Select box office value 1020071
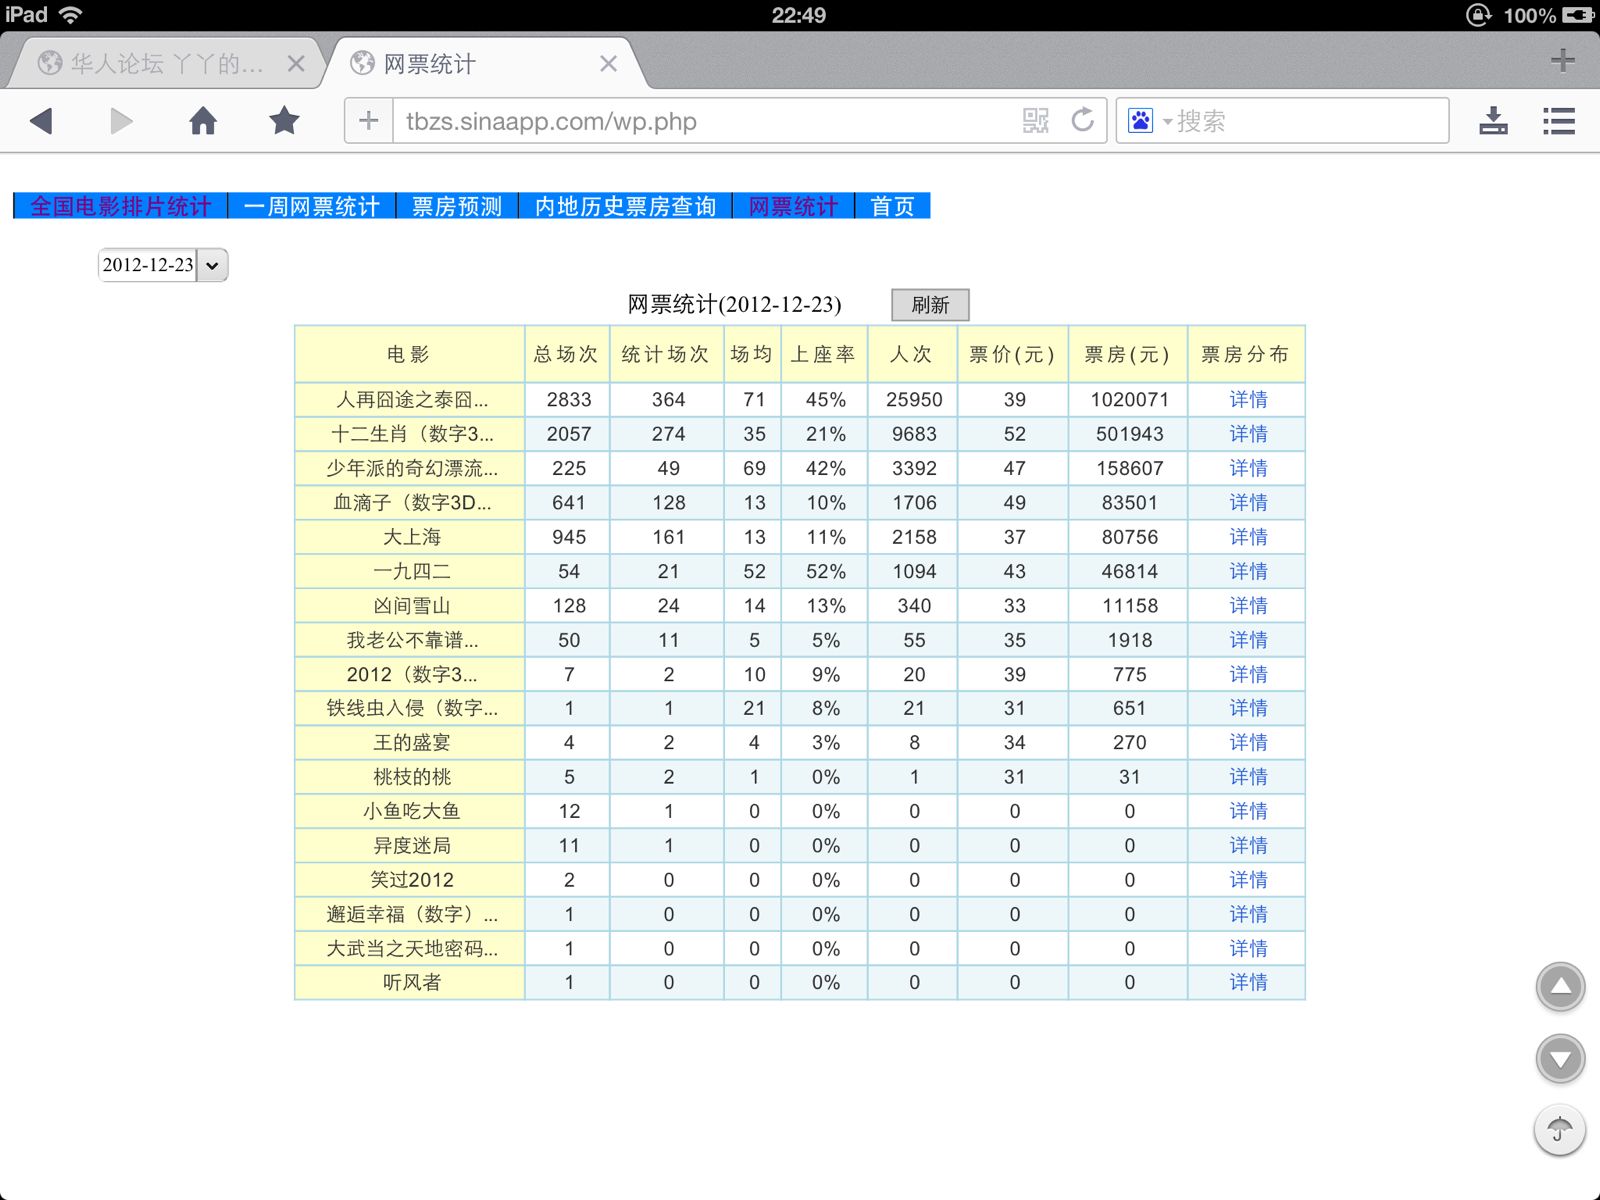 point(1129,399)
